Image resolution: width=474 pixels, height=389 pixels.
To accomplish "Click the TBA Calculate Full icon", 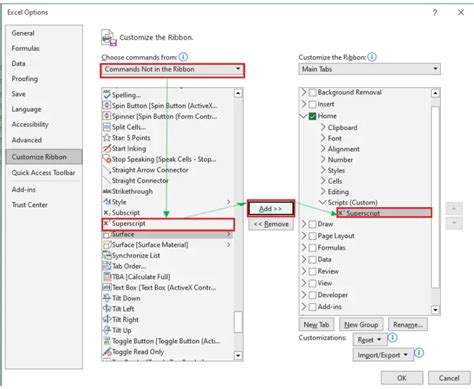I will (x=107, y=277).
